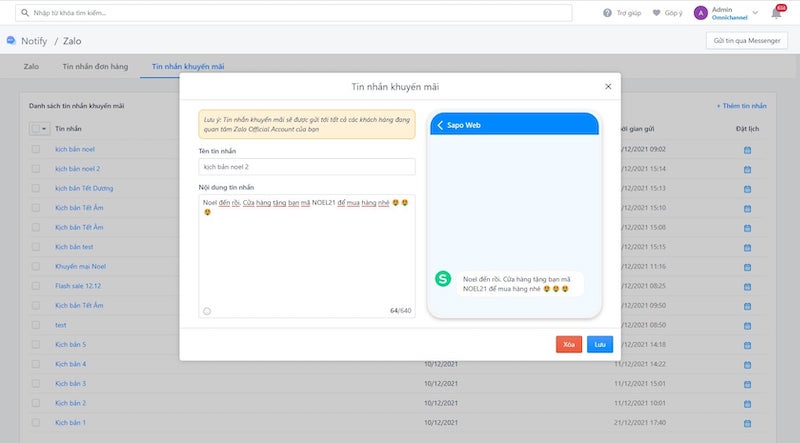Tick the checkbox for Kịch bản 1

click(x=36, y=422)
